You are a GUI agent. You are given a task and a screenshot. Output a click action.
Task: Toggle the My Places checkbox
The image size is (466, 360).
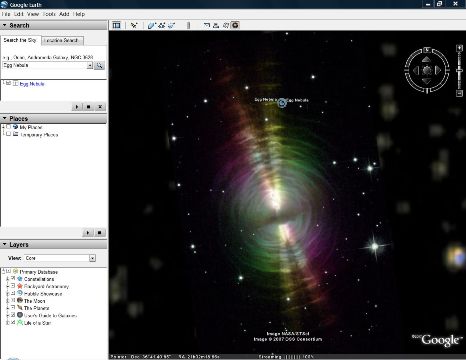pyautogui.click(x=9, y=127)
